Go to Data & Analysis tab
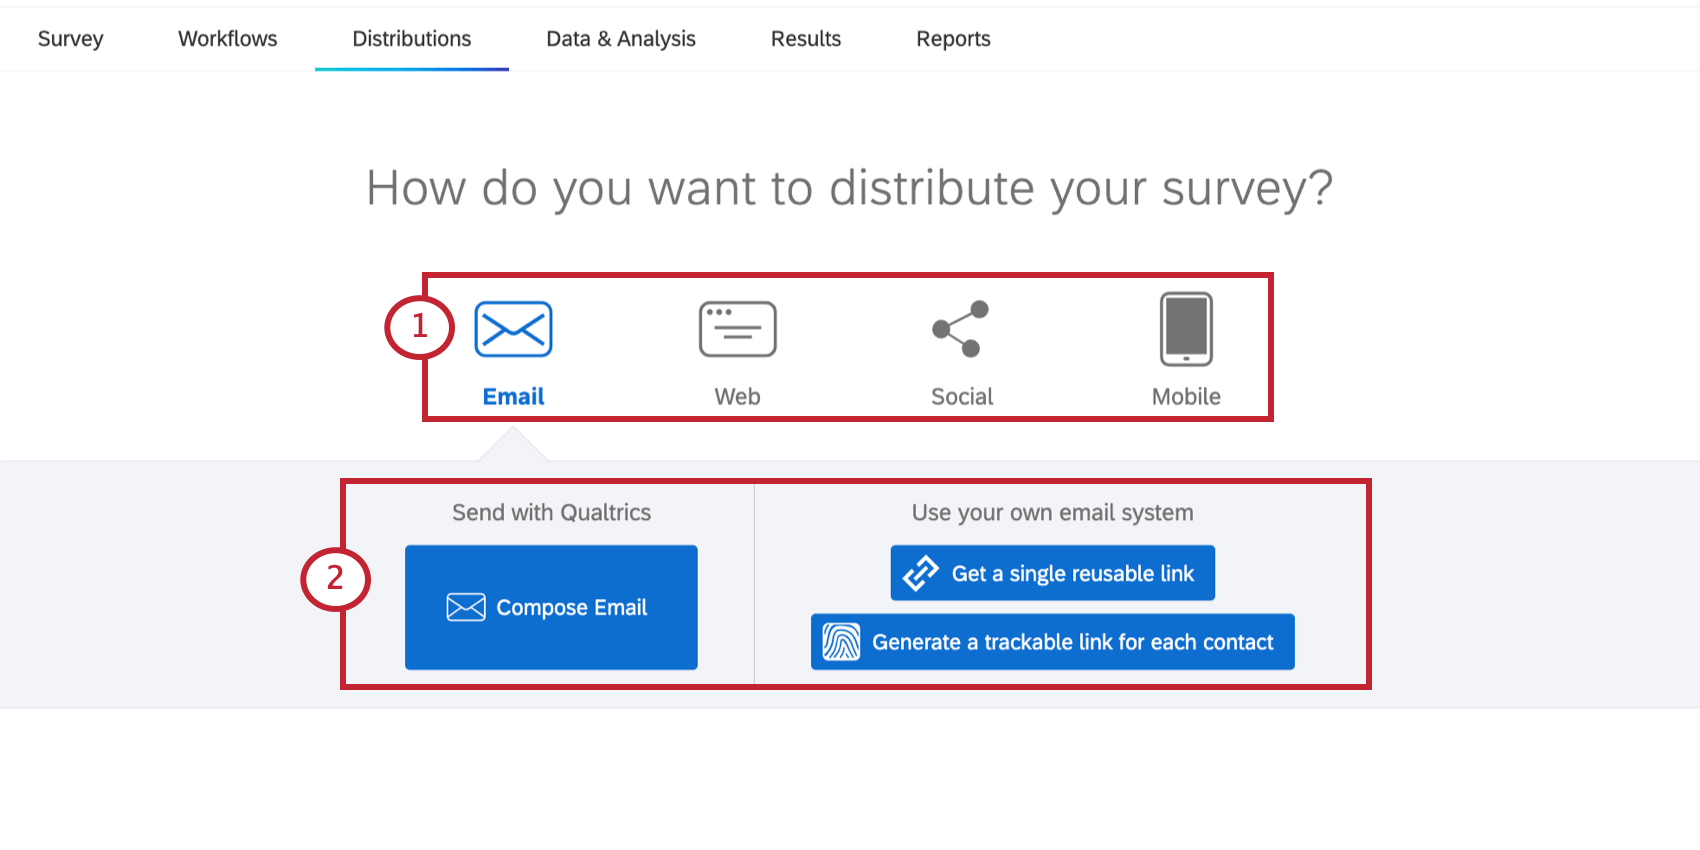The image size is (1700, 850). 621,39
